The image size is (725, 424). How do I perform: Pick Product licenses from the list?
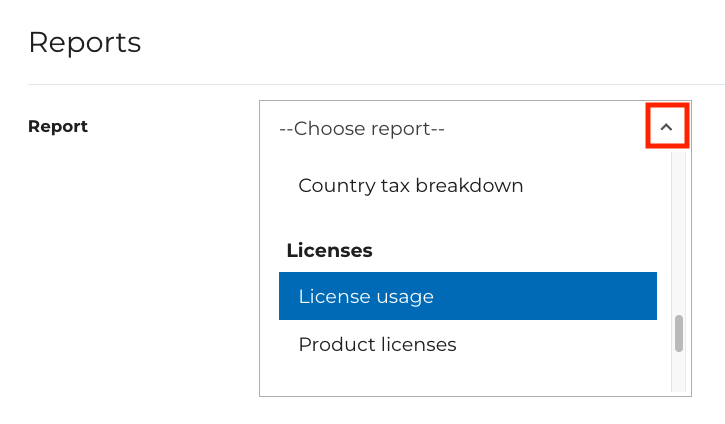467,344
